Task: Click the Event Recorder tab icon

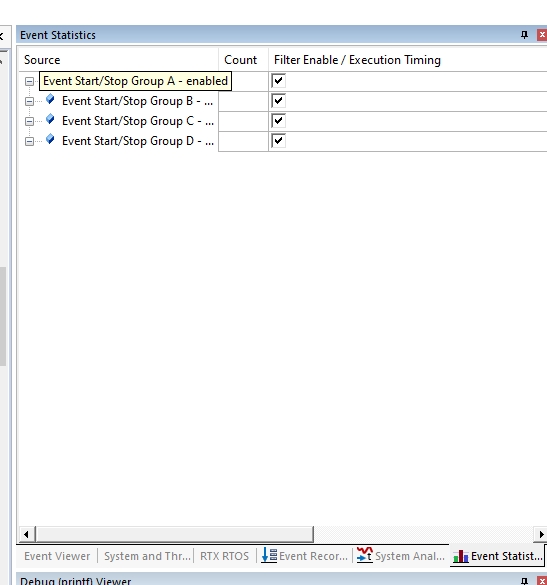Action: (x=269, y=555)
